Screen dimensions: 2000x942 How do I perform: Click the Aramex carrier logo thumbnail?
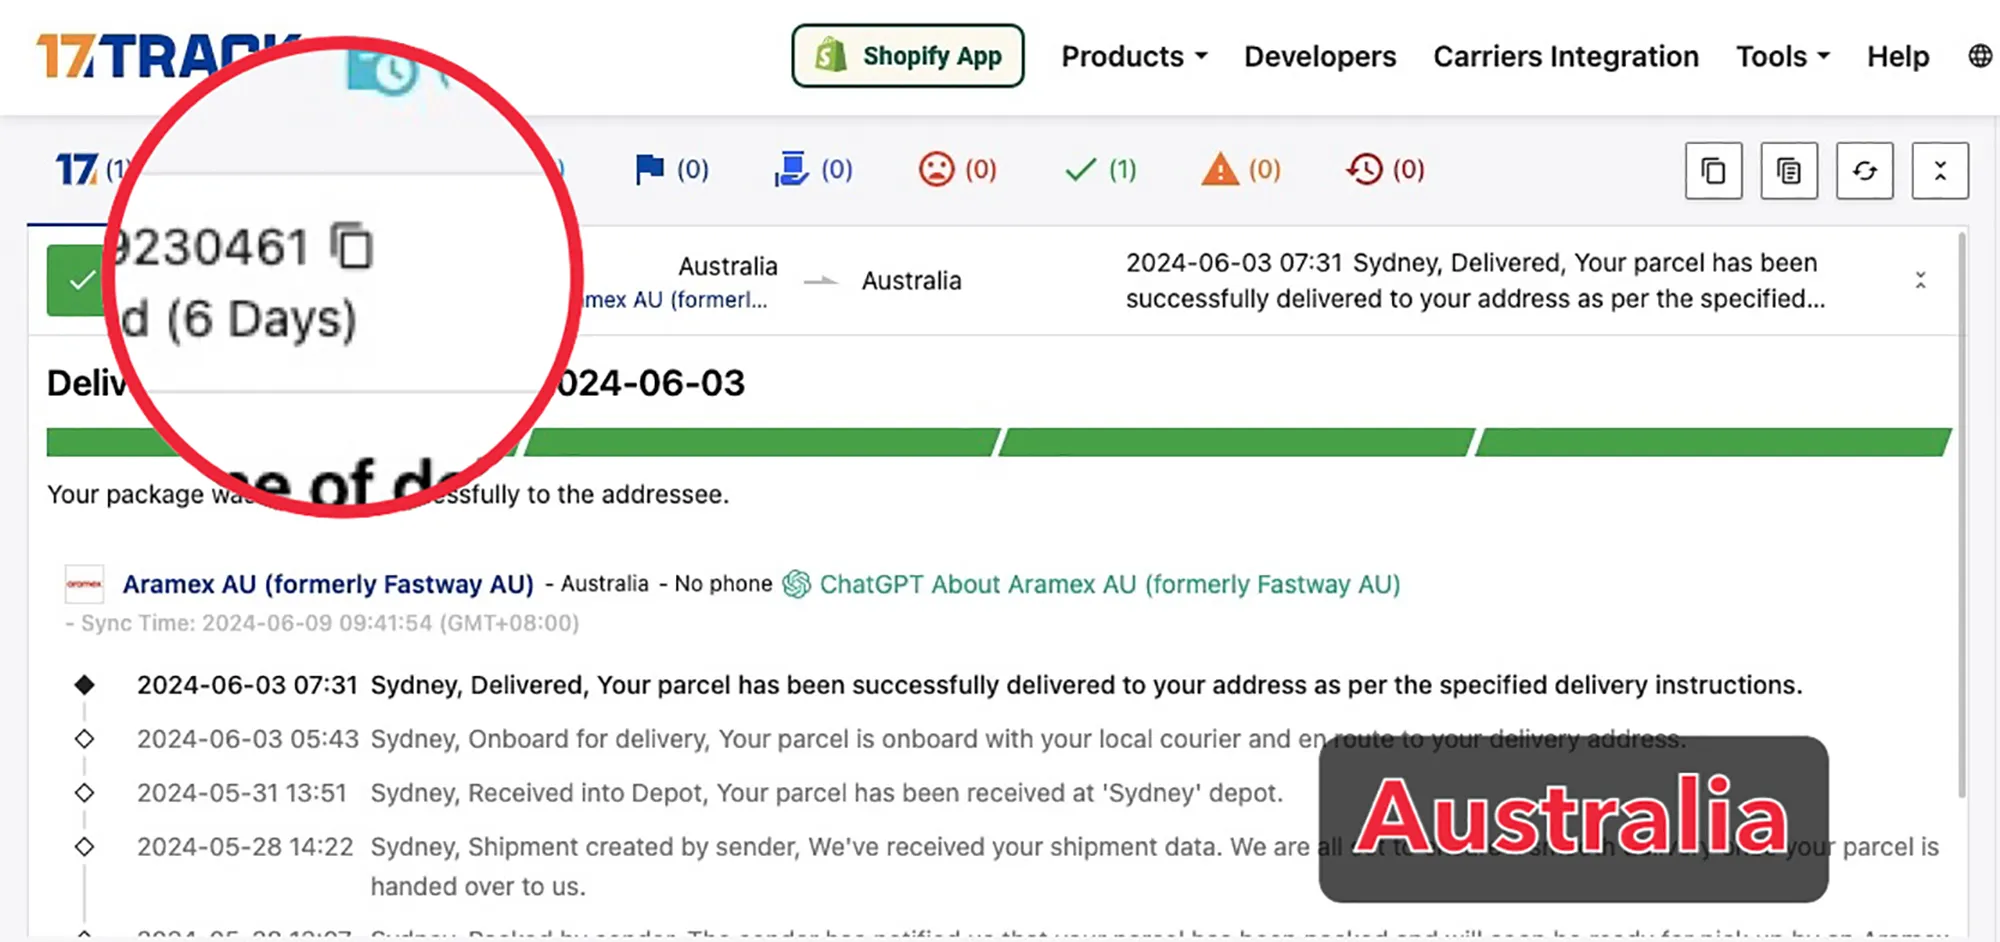(x=84, y=584)
